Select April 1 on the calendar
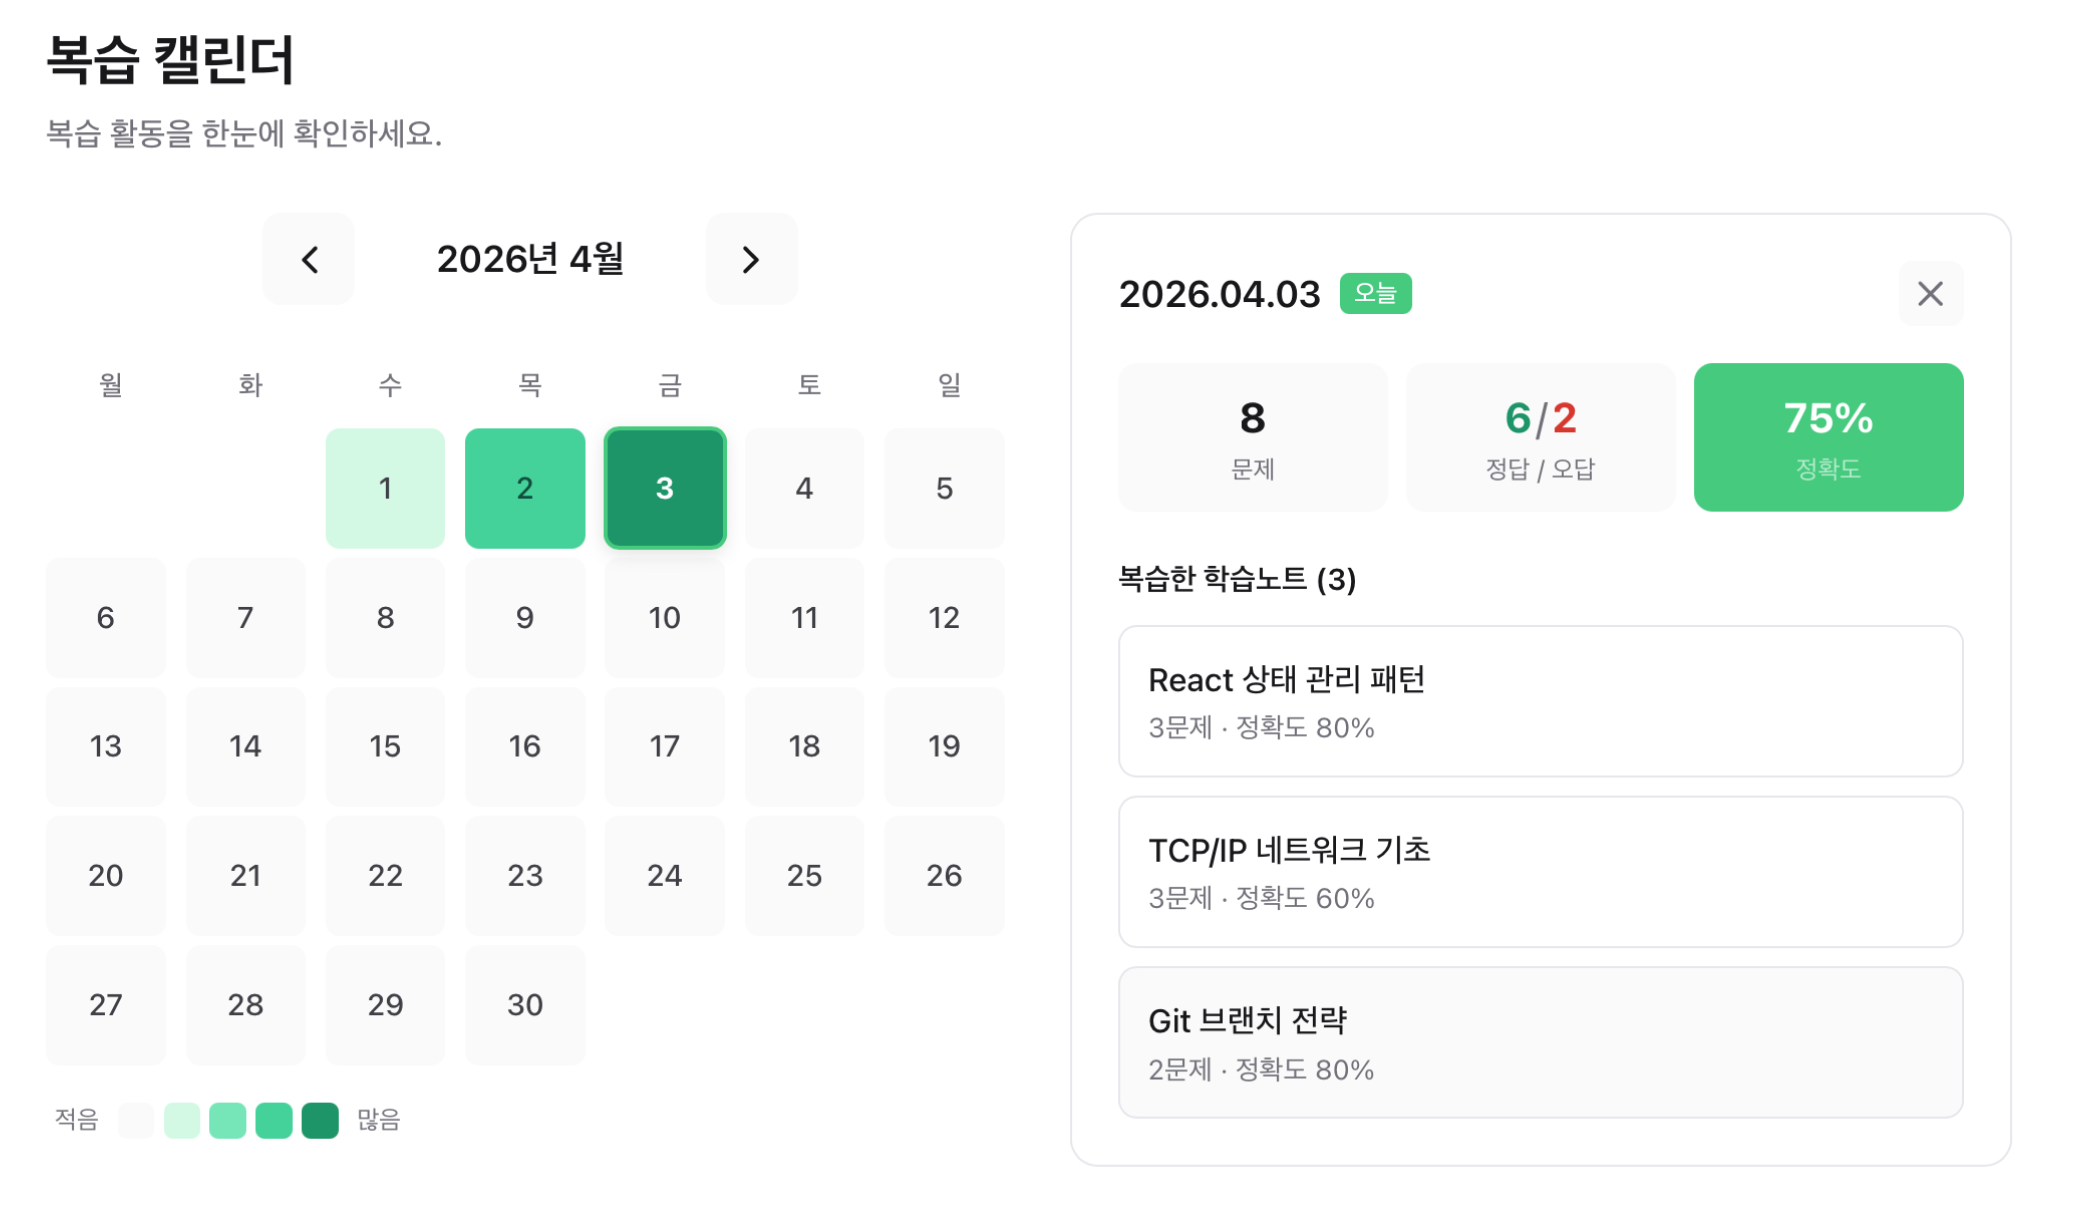The image size is (2080, 1228). (385, 488)
